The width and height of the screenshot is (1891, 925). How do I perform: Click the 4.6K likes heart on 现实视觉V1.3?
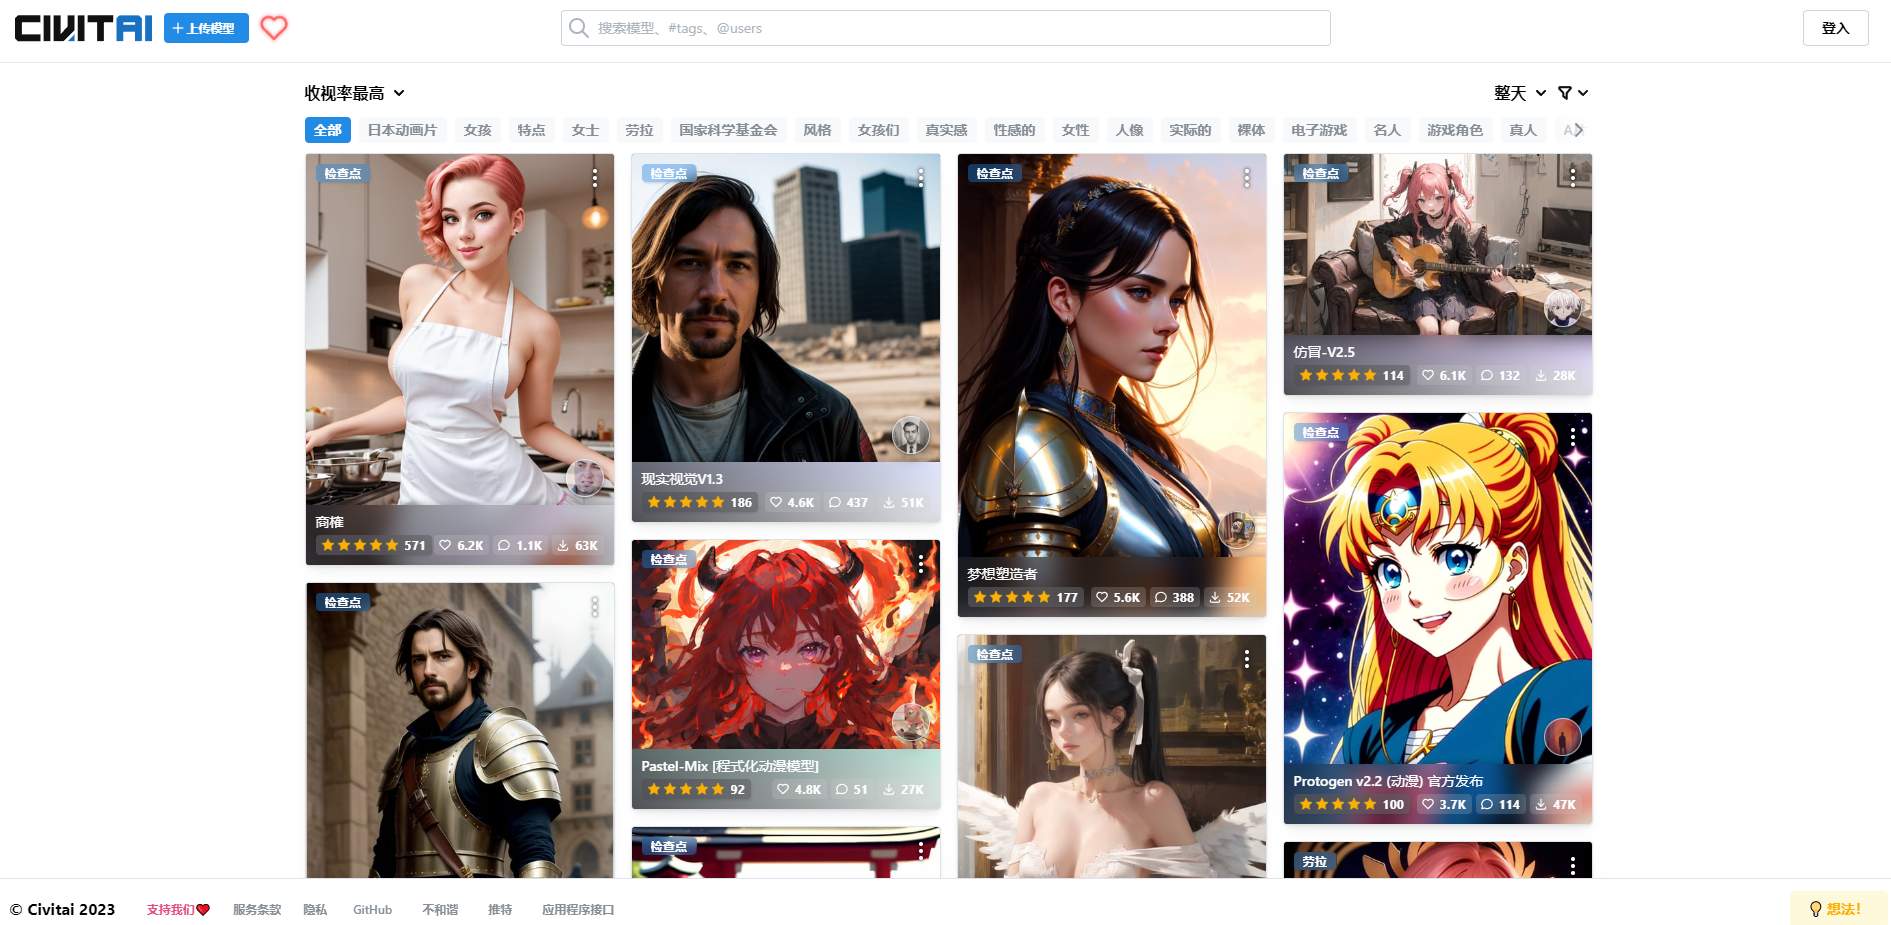pyautogui.click(x=792, y=502)
